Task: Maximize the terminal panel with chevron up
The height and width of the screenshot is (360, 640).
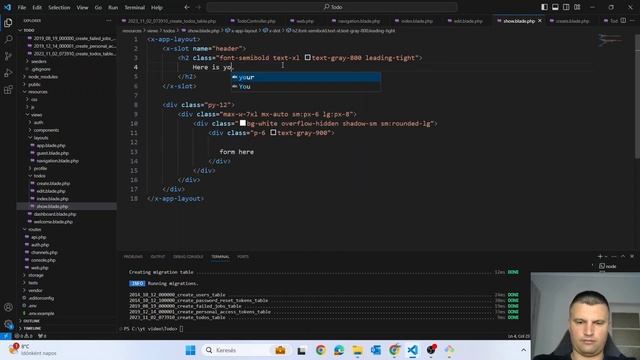Action: tap(623, 256)
